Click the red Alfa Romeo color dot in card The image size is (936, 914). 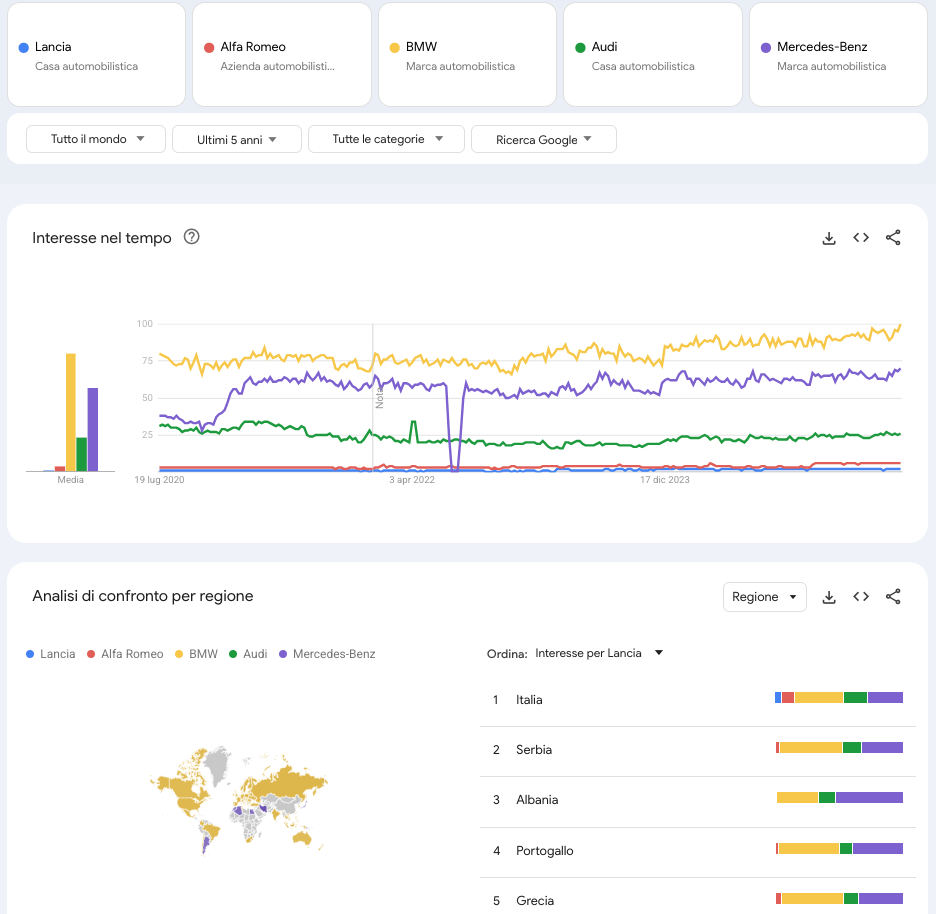click(209, 48)
